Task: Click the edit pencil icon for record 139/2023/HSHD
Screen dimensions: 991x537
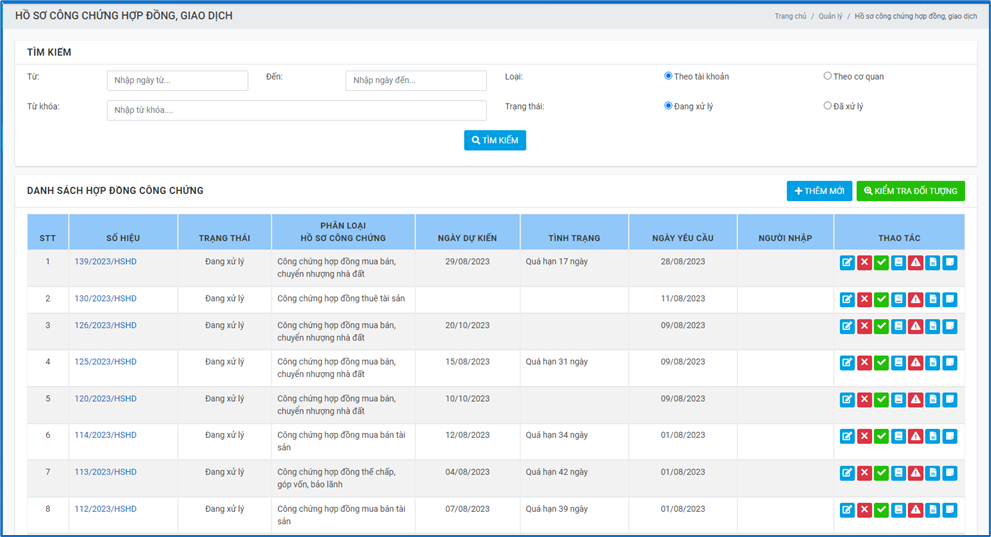Action: [x=847, y=262]
